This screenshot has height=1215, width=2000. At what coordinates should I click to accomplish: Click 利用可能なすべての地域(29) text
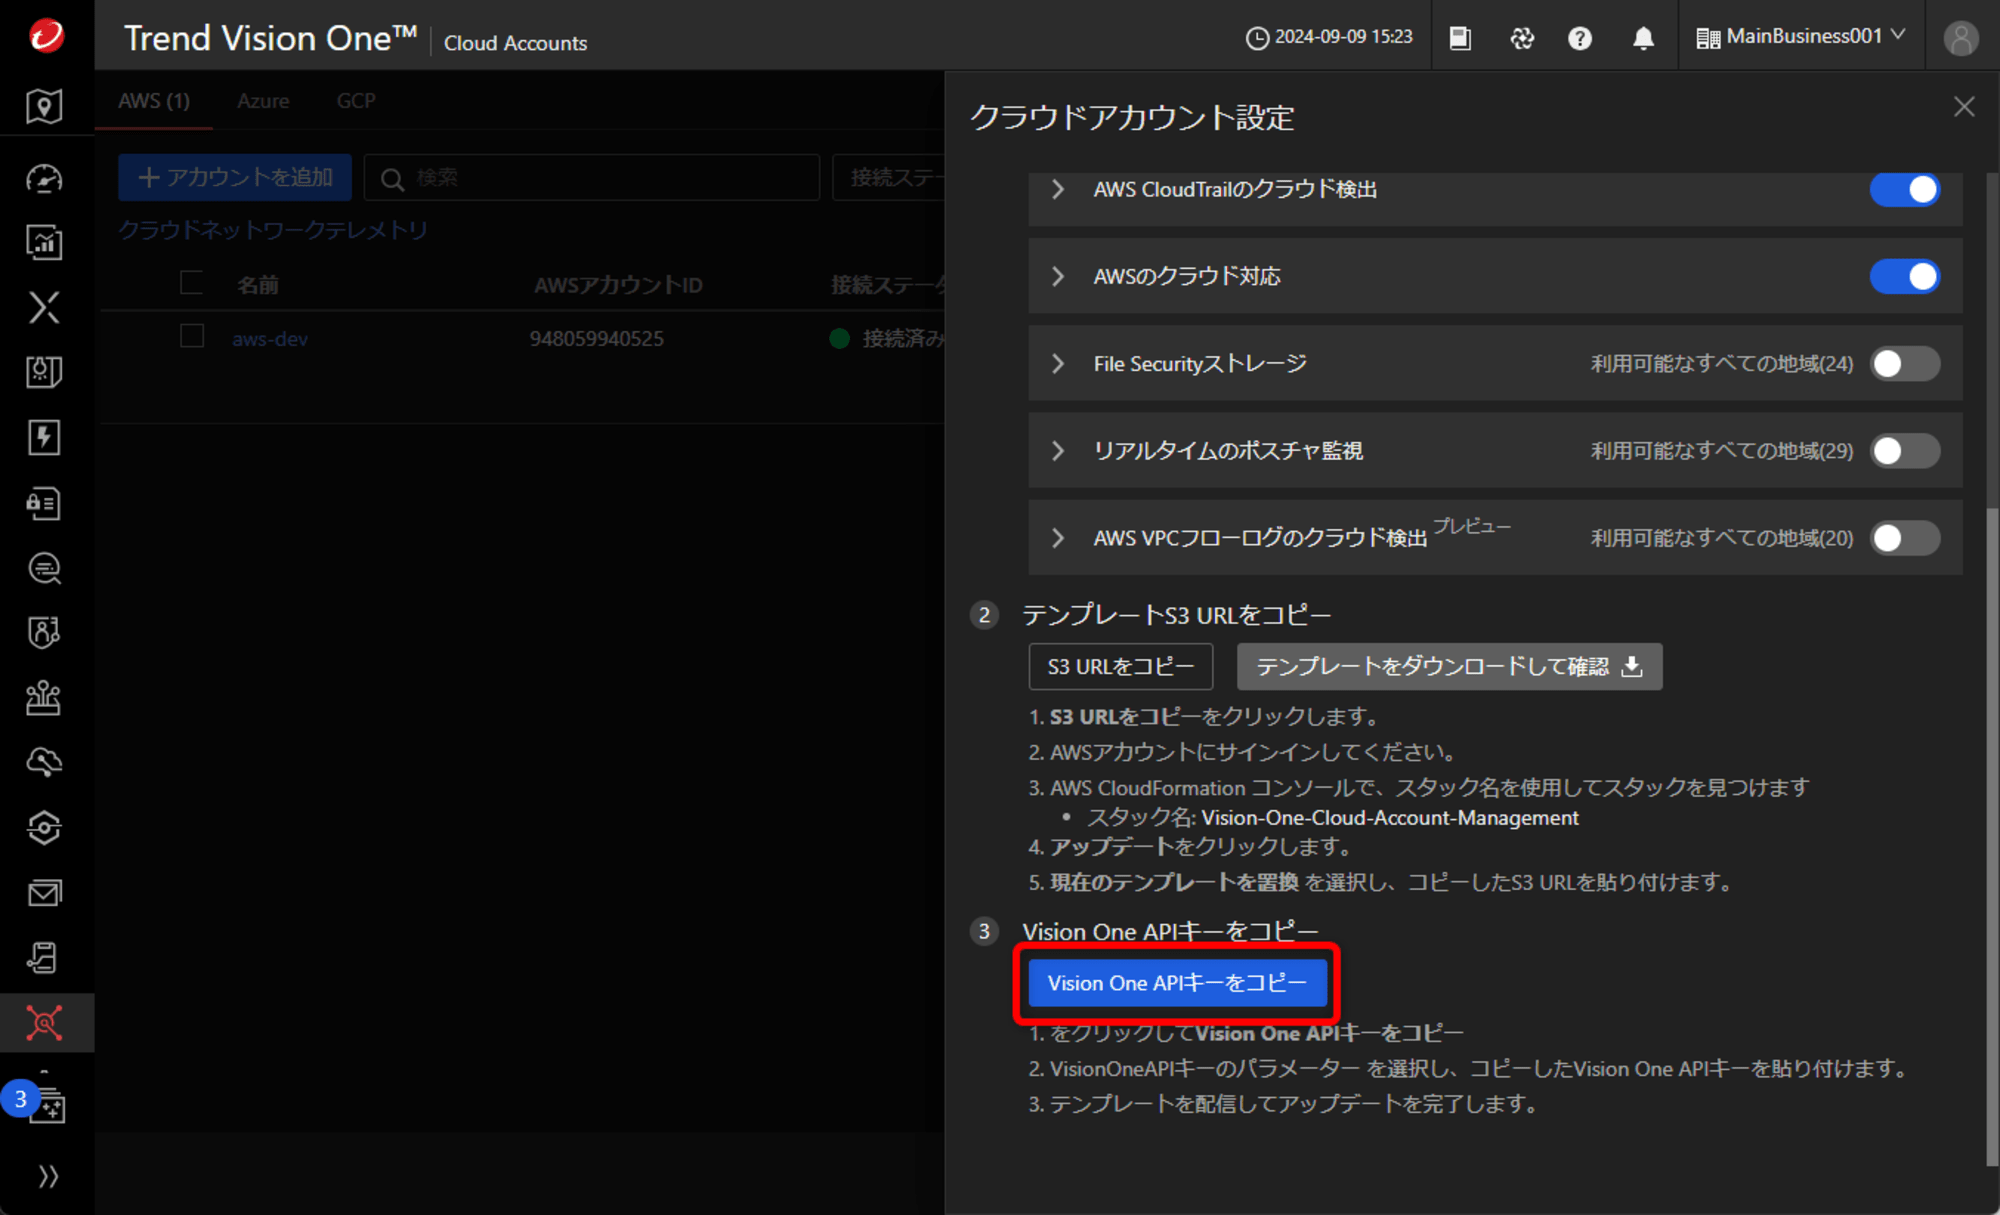coord(1722,451)
